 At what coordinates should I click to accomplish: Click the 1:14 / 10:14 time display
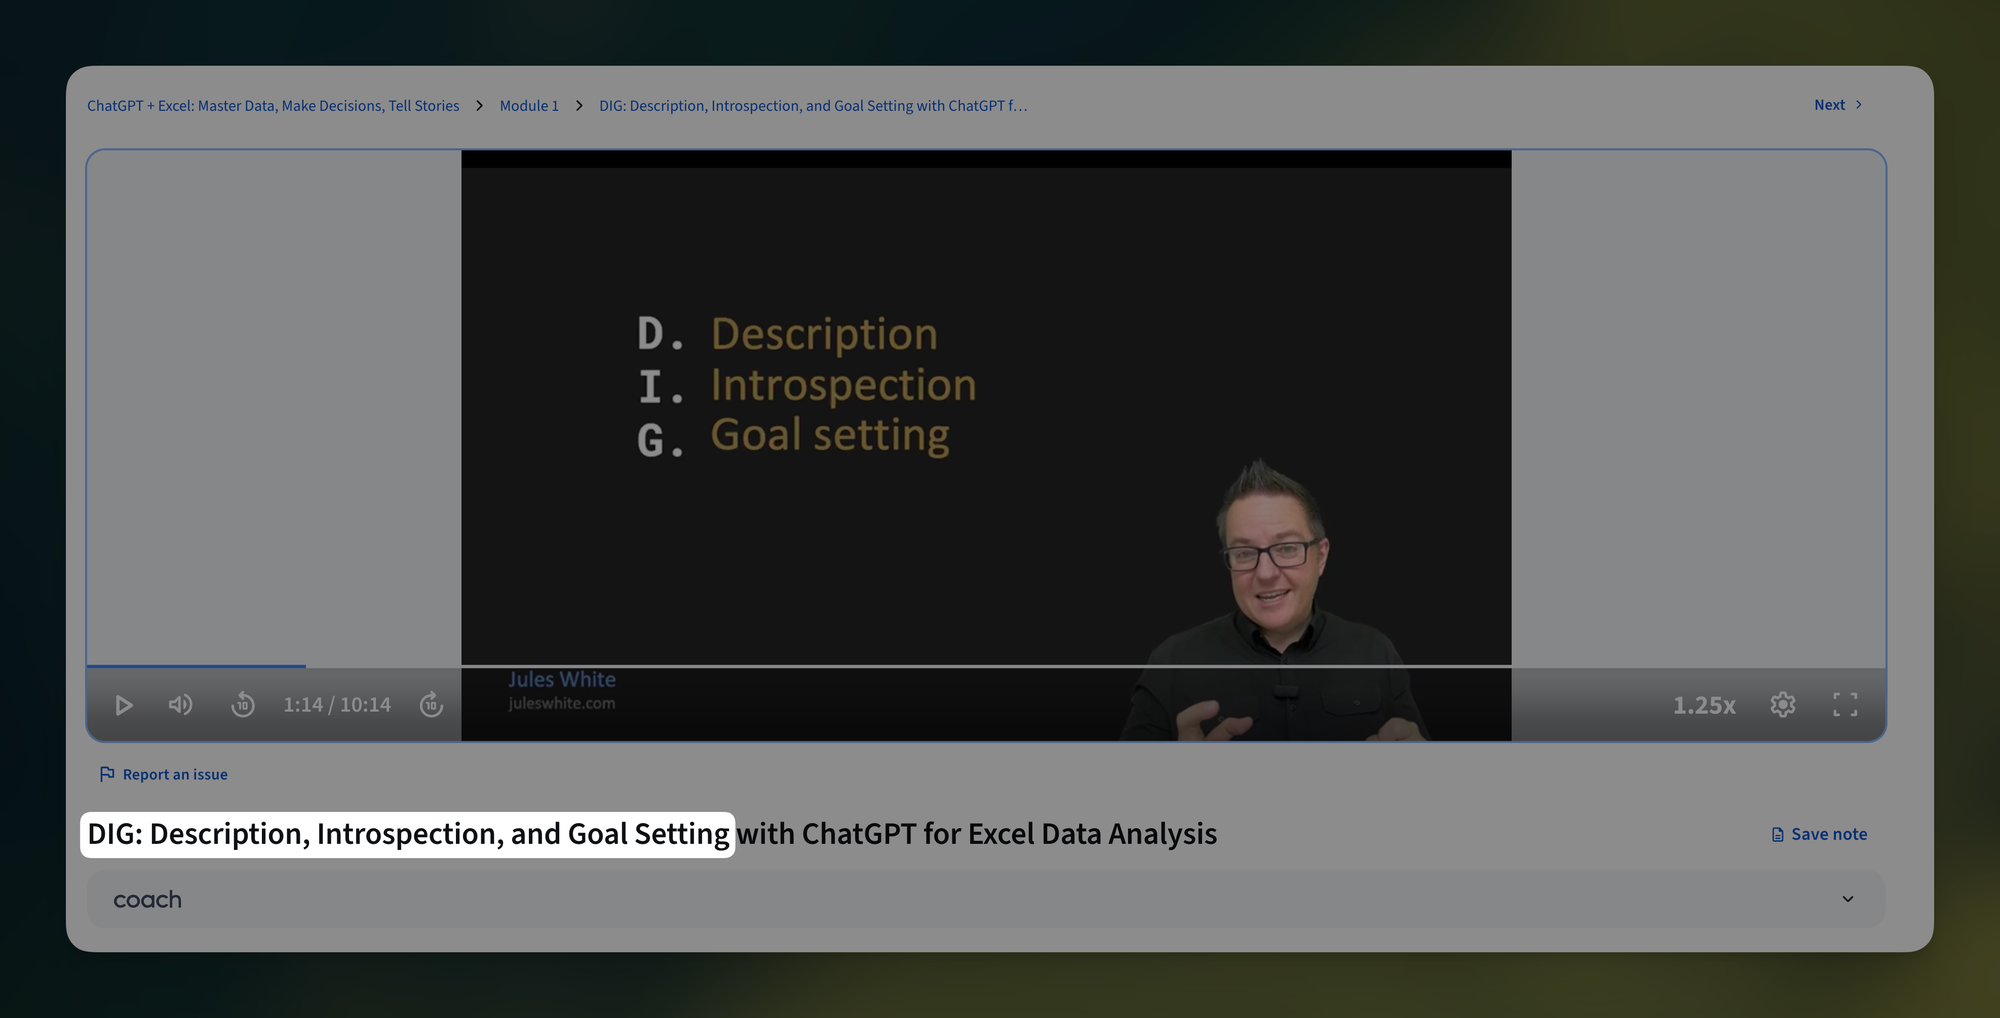click(337, 705)
